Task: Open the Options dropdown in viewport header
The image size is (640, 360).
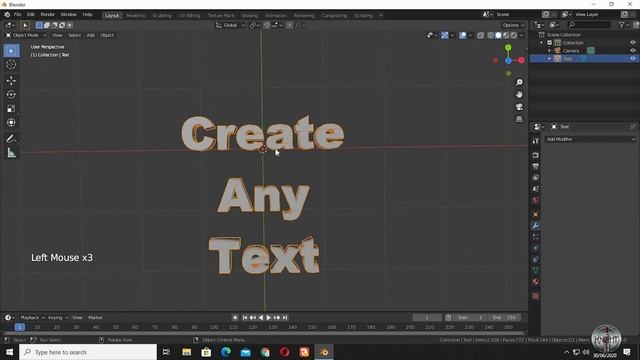Action: pos(513,25)
